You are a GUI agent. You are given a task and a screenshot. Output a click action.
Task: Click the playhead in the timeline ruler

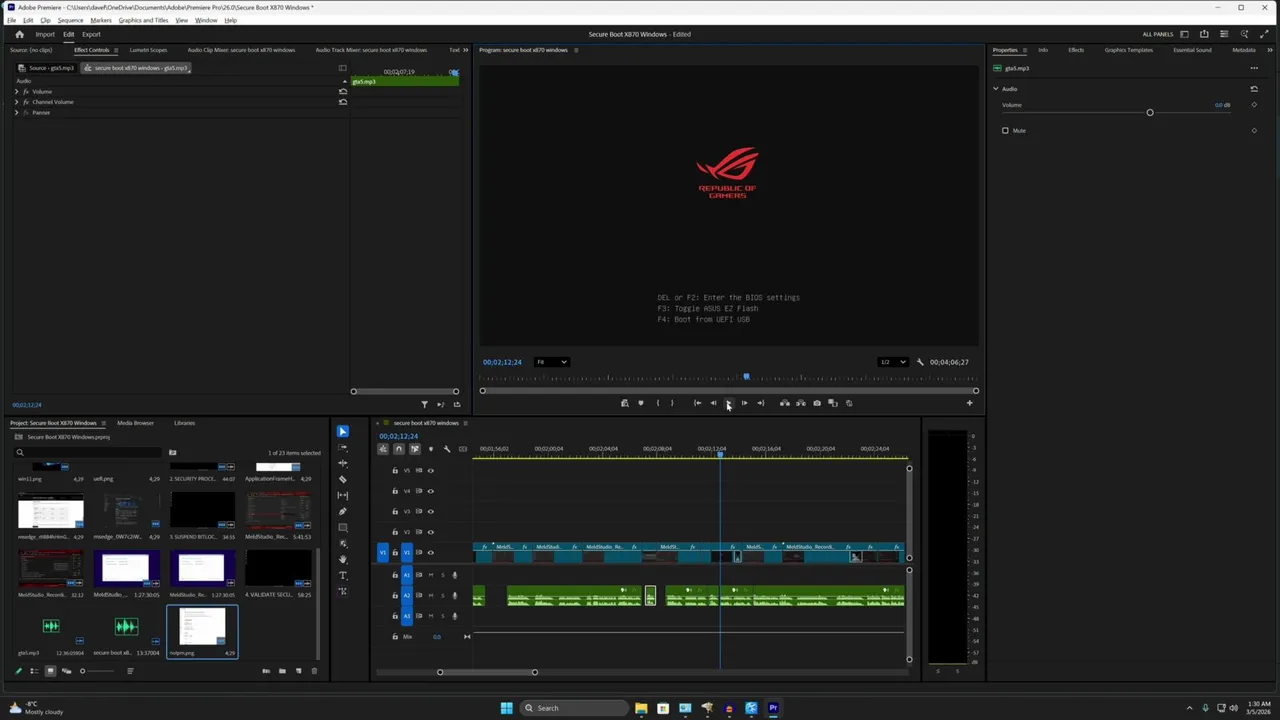(x=720, y=454)
